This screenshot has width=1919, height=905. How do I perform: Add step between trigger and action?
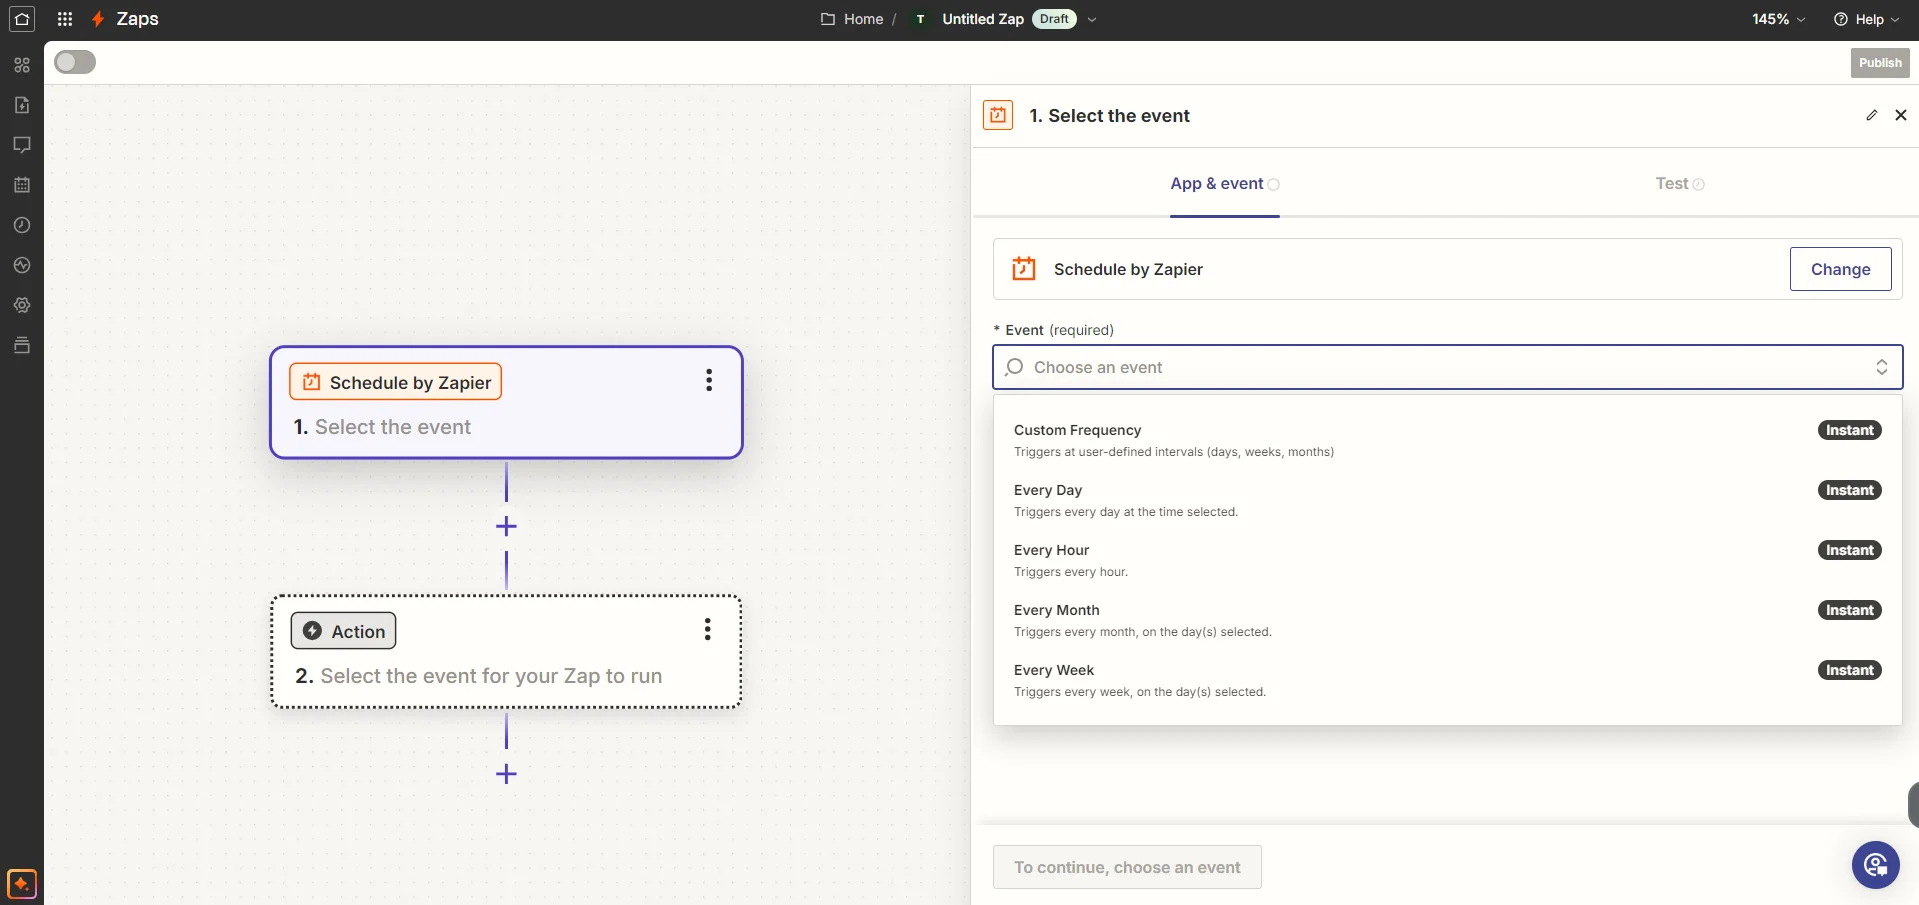click(506, 526)
